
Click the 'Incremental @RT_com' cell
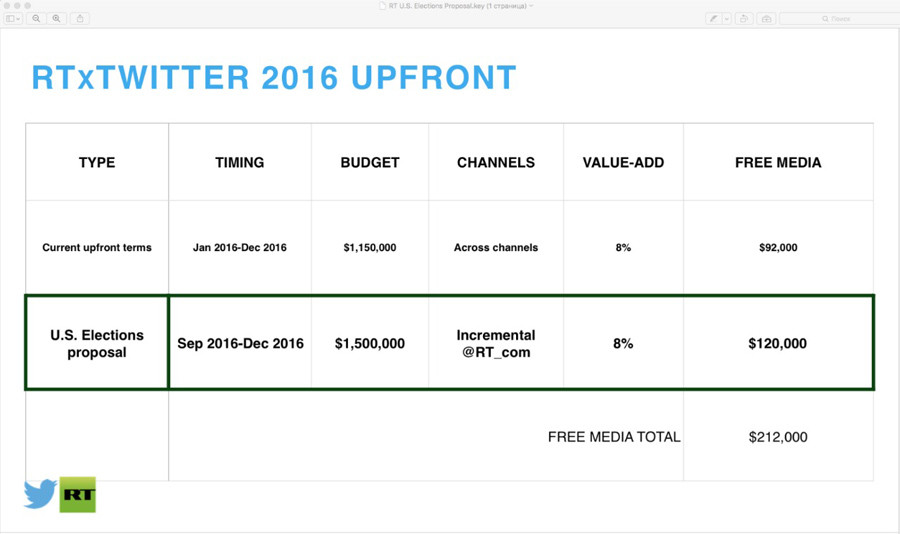496,343
